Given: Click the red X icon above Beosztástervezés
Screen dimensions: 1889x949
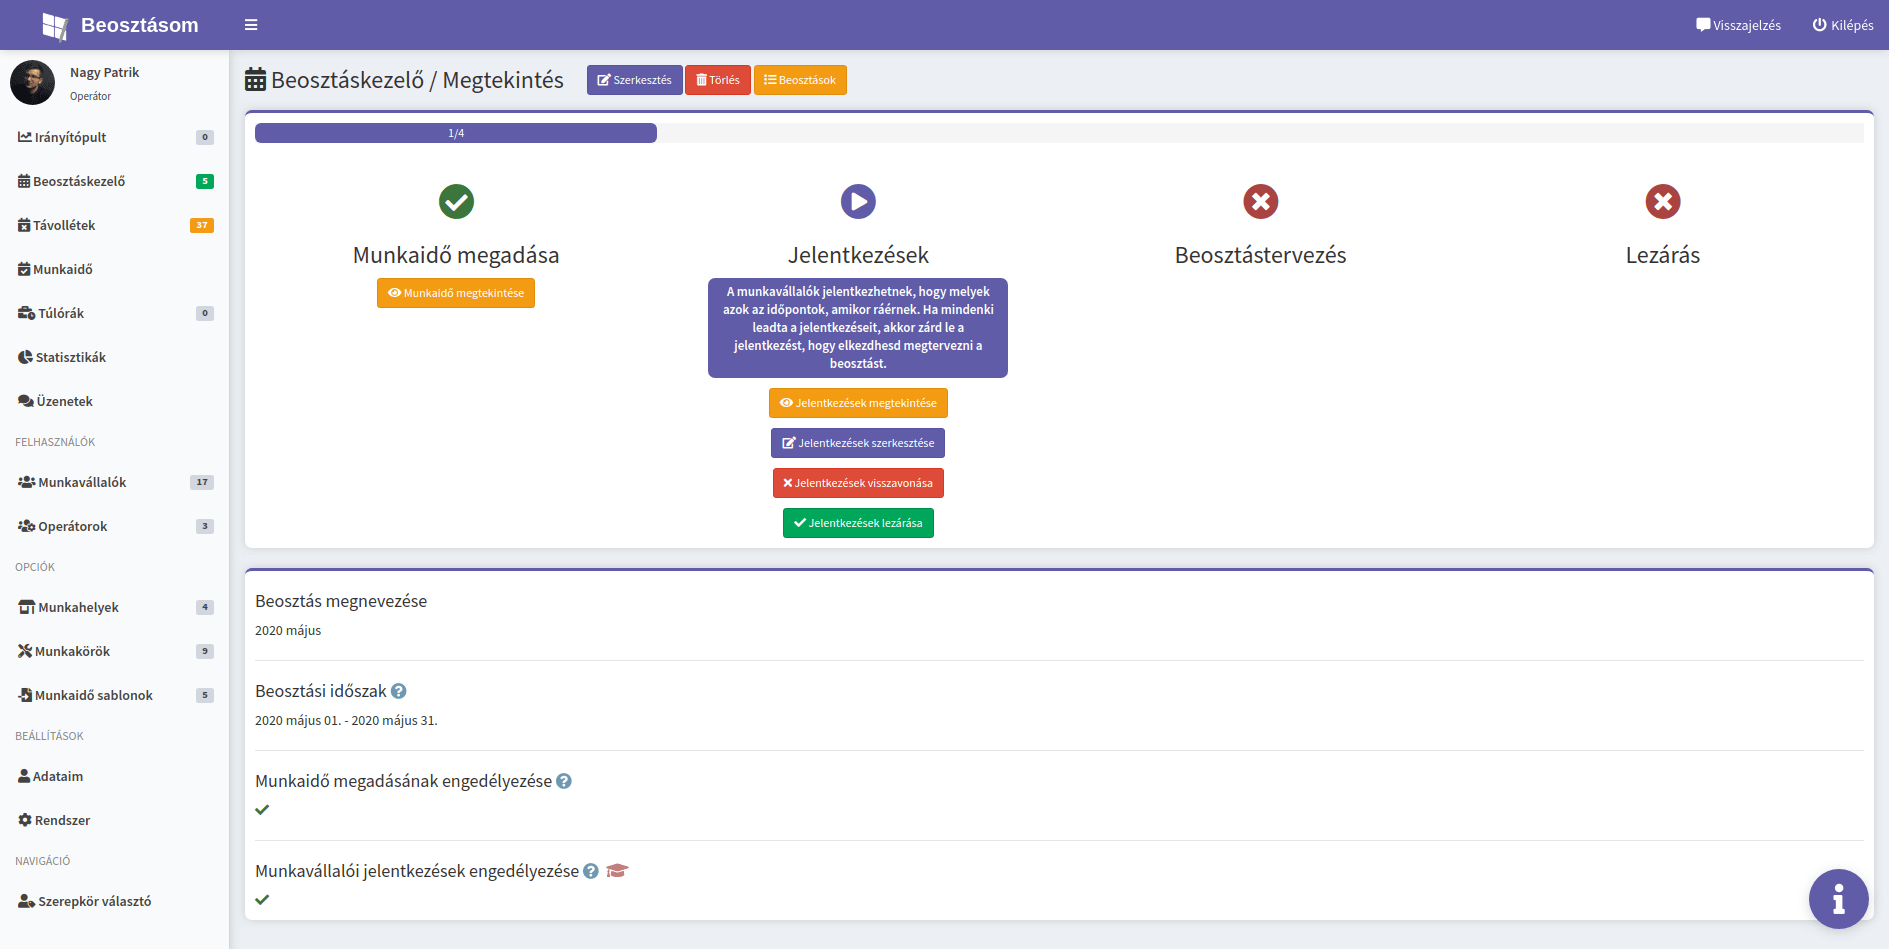Looking at the screenshot, I should (1260, 202).
